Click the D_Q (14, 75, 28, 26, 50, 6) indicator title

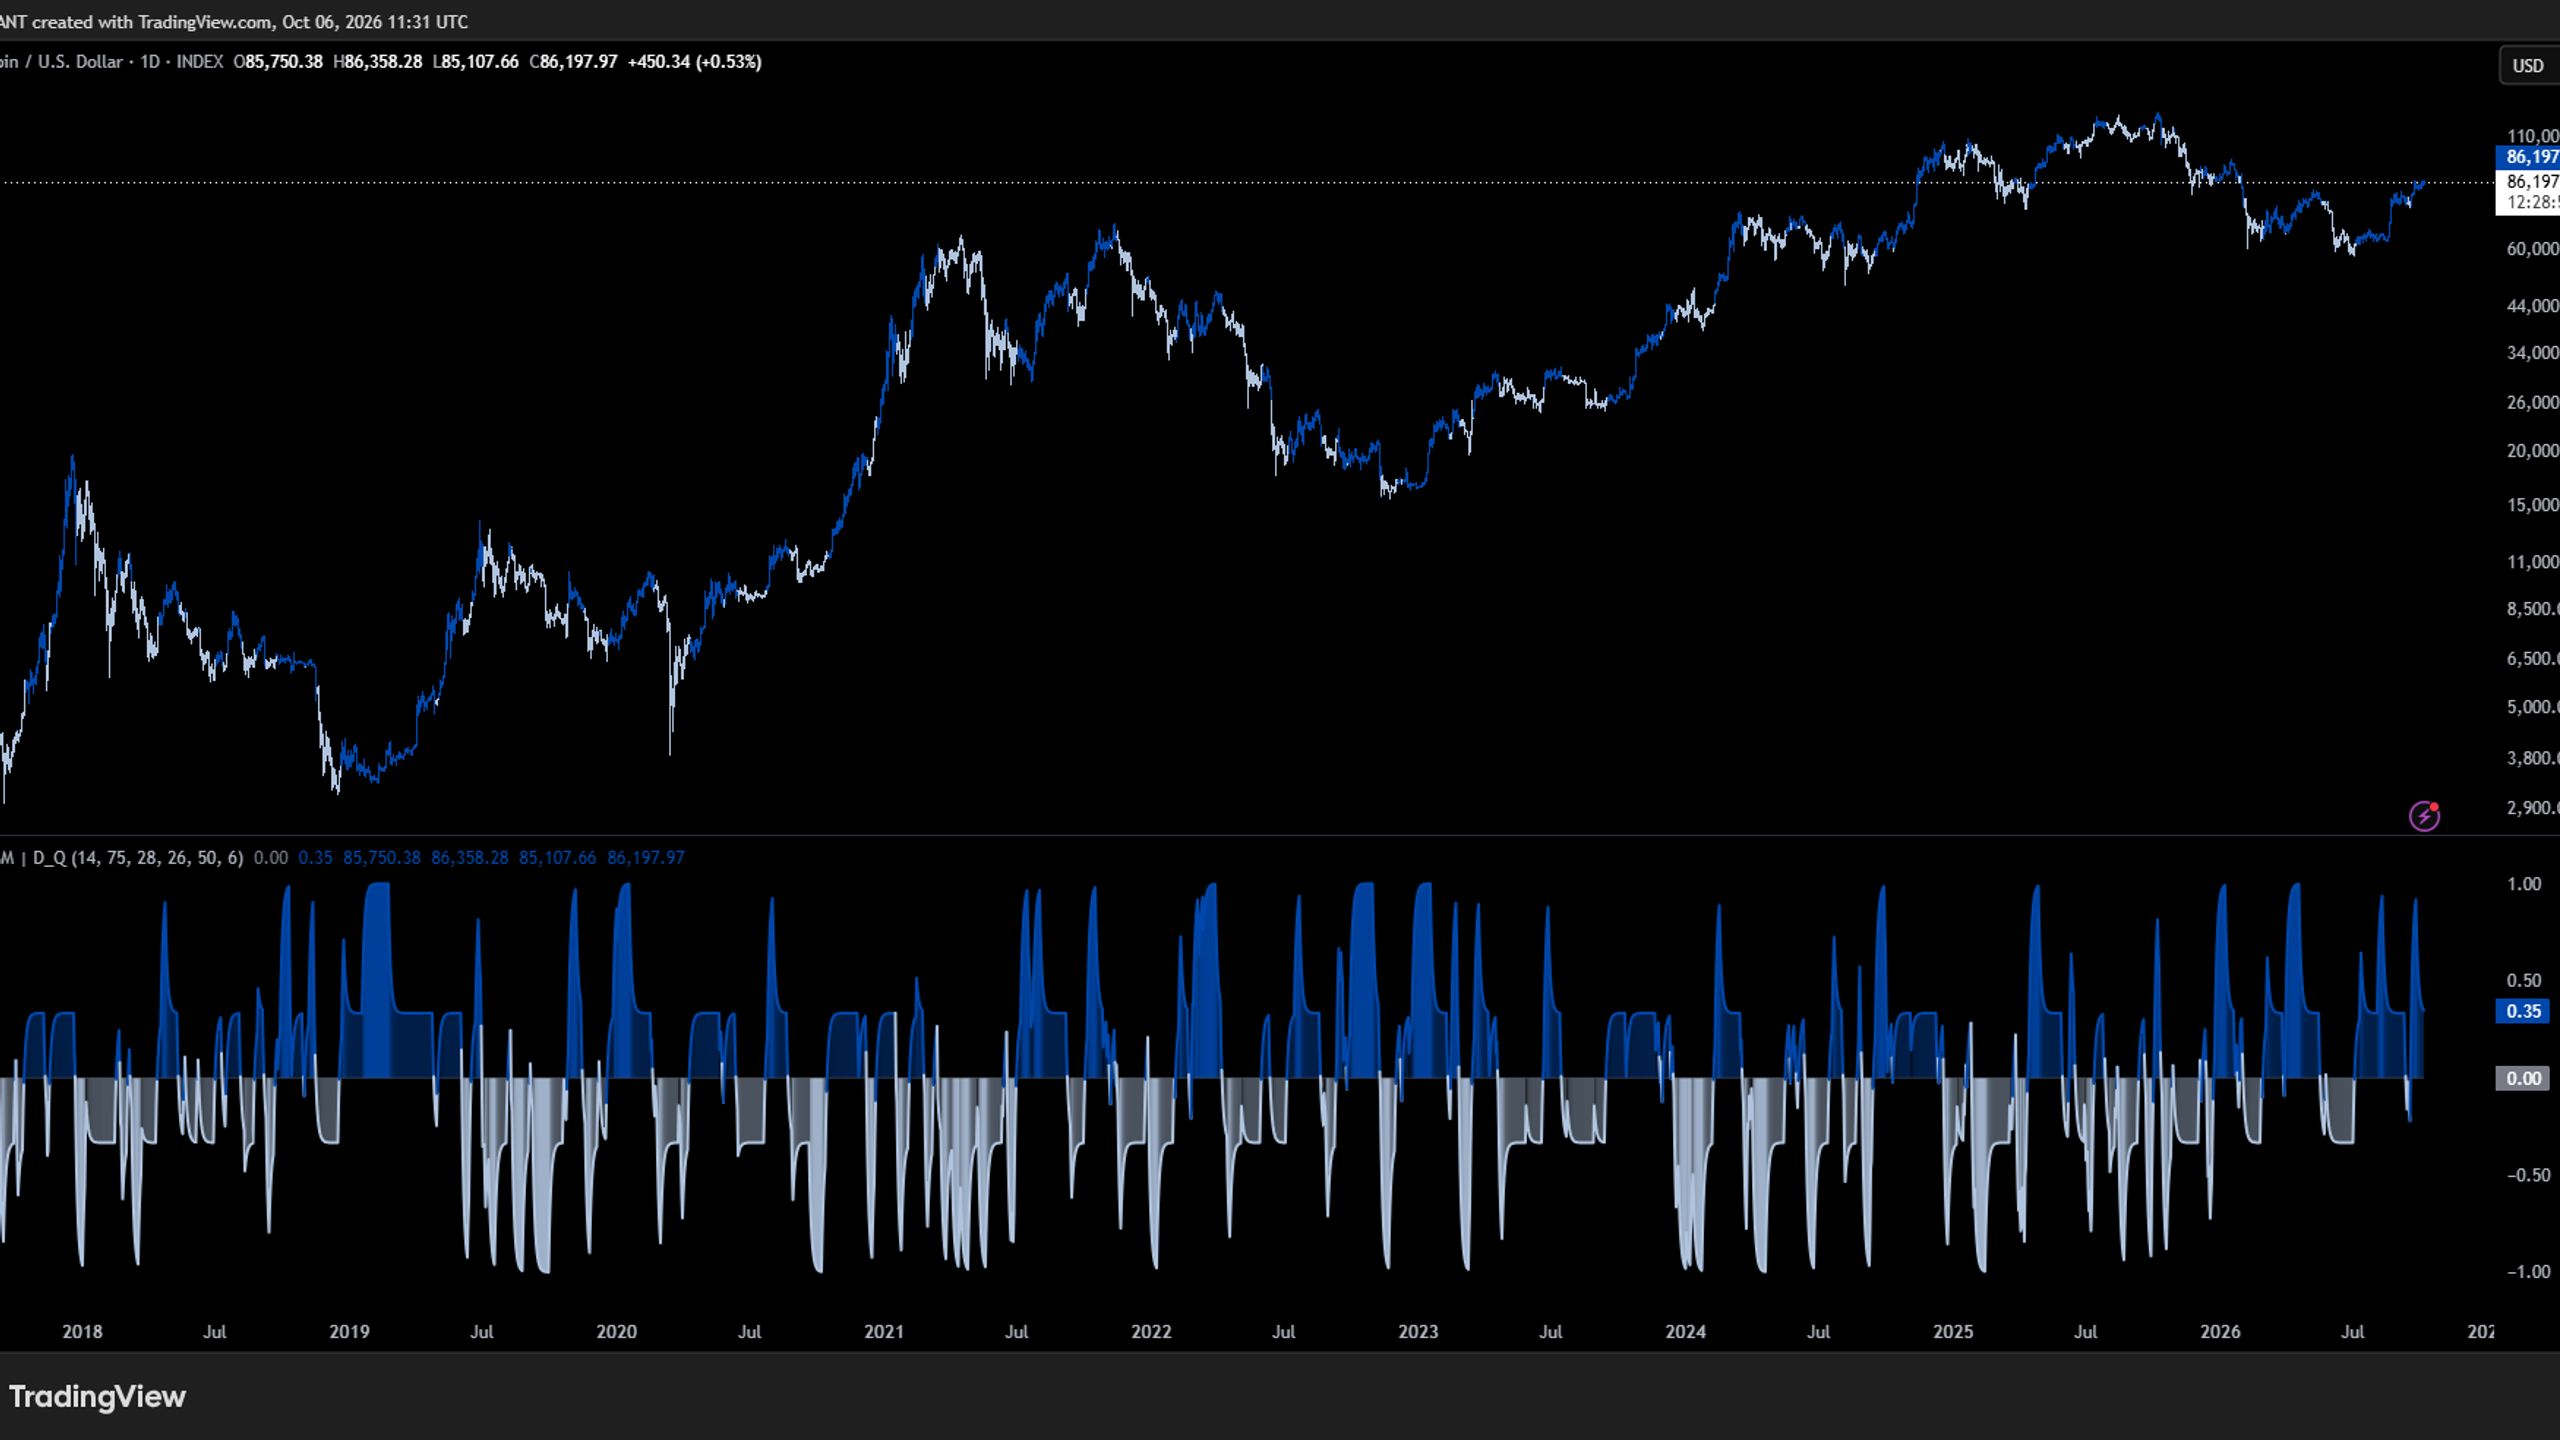[x=138, y=857]
